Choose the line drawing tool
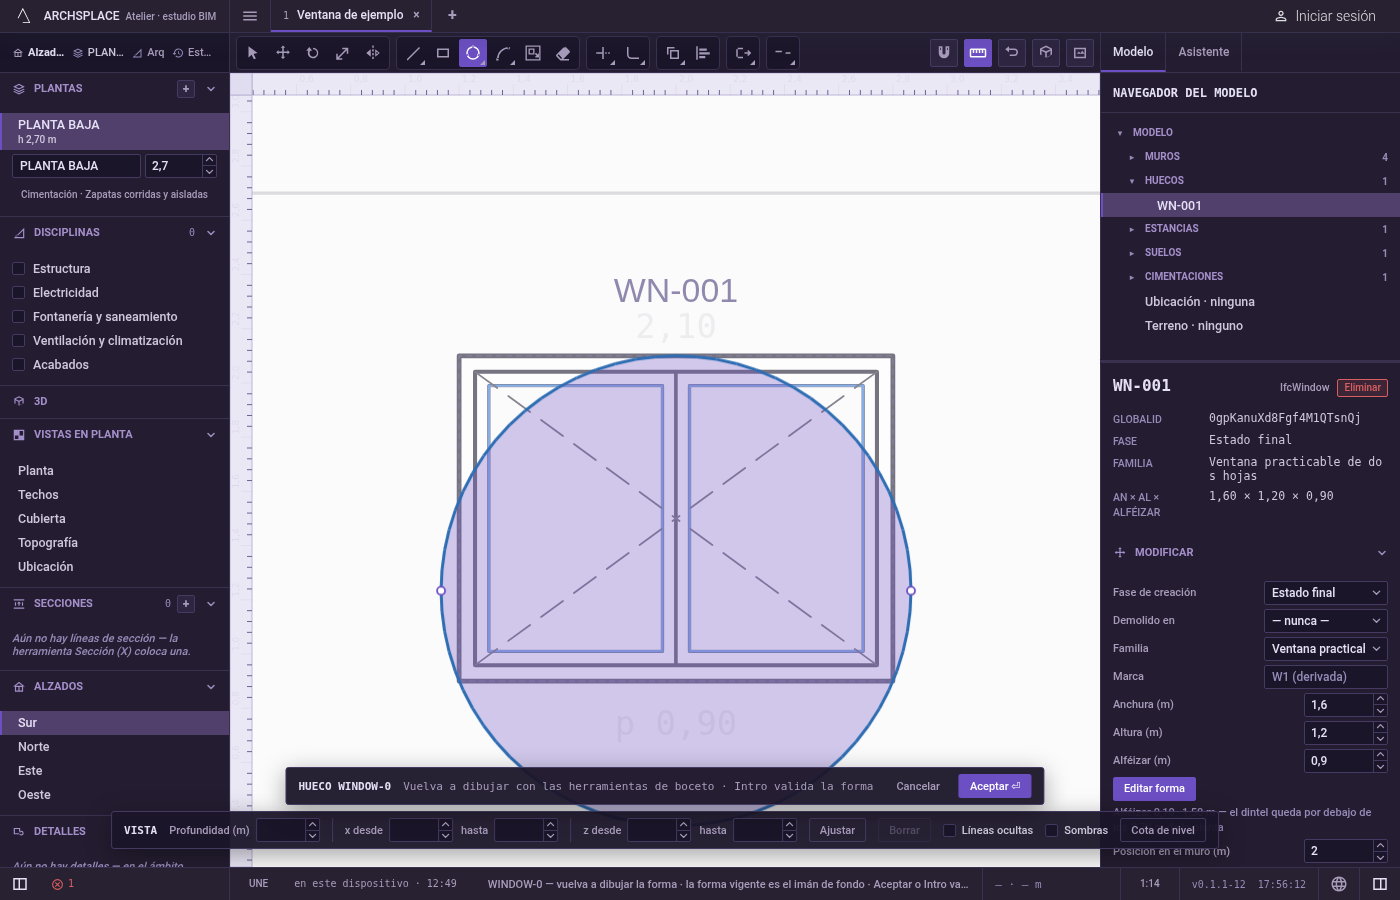 [413, 53]
